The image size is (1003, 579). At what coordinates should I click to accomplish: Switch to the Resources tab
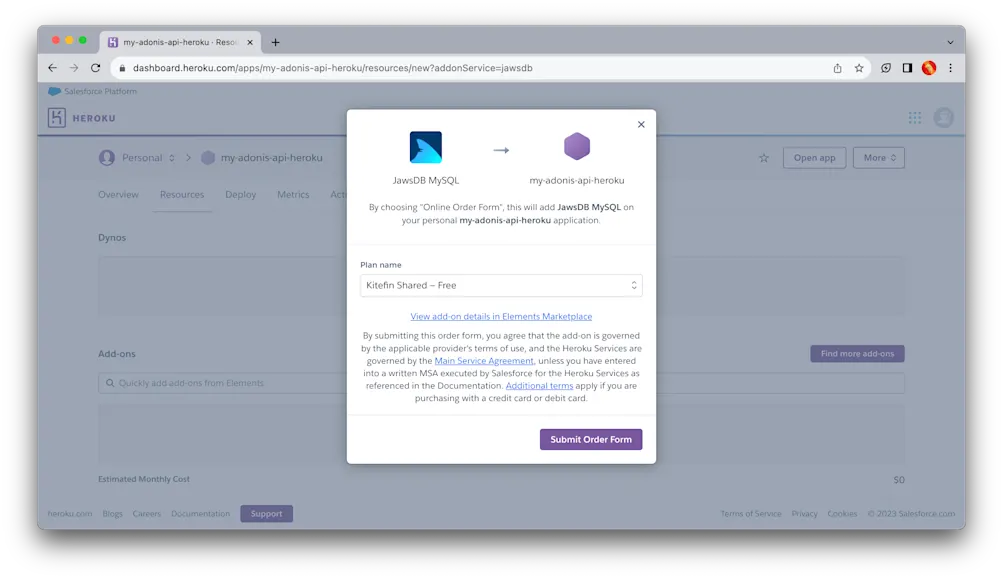pos(182,194)
